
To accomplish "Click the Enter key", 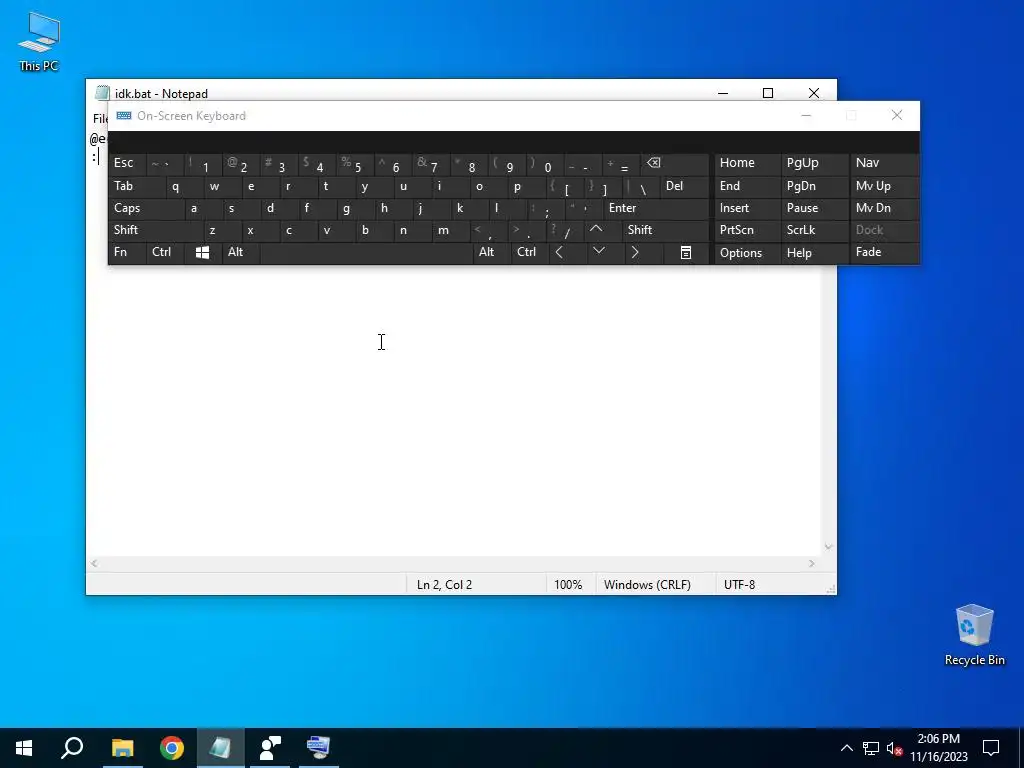I will (656, 208).
